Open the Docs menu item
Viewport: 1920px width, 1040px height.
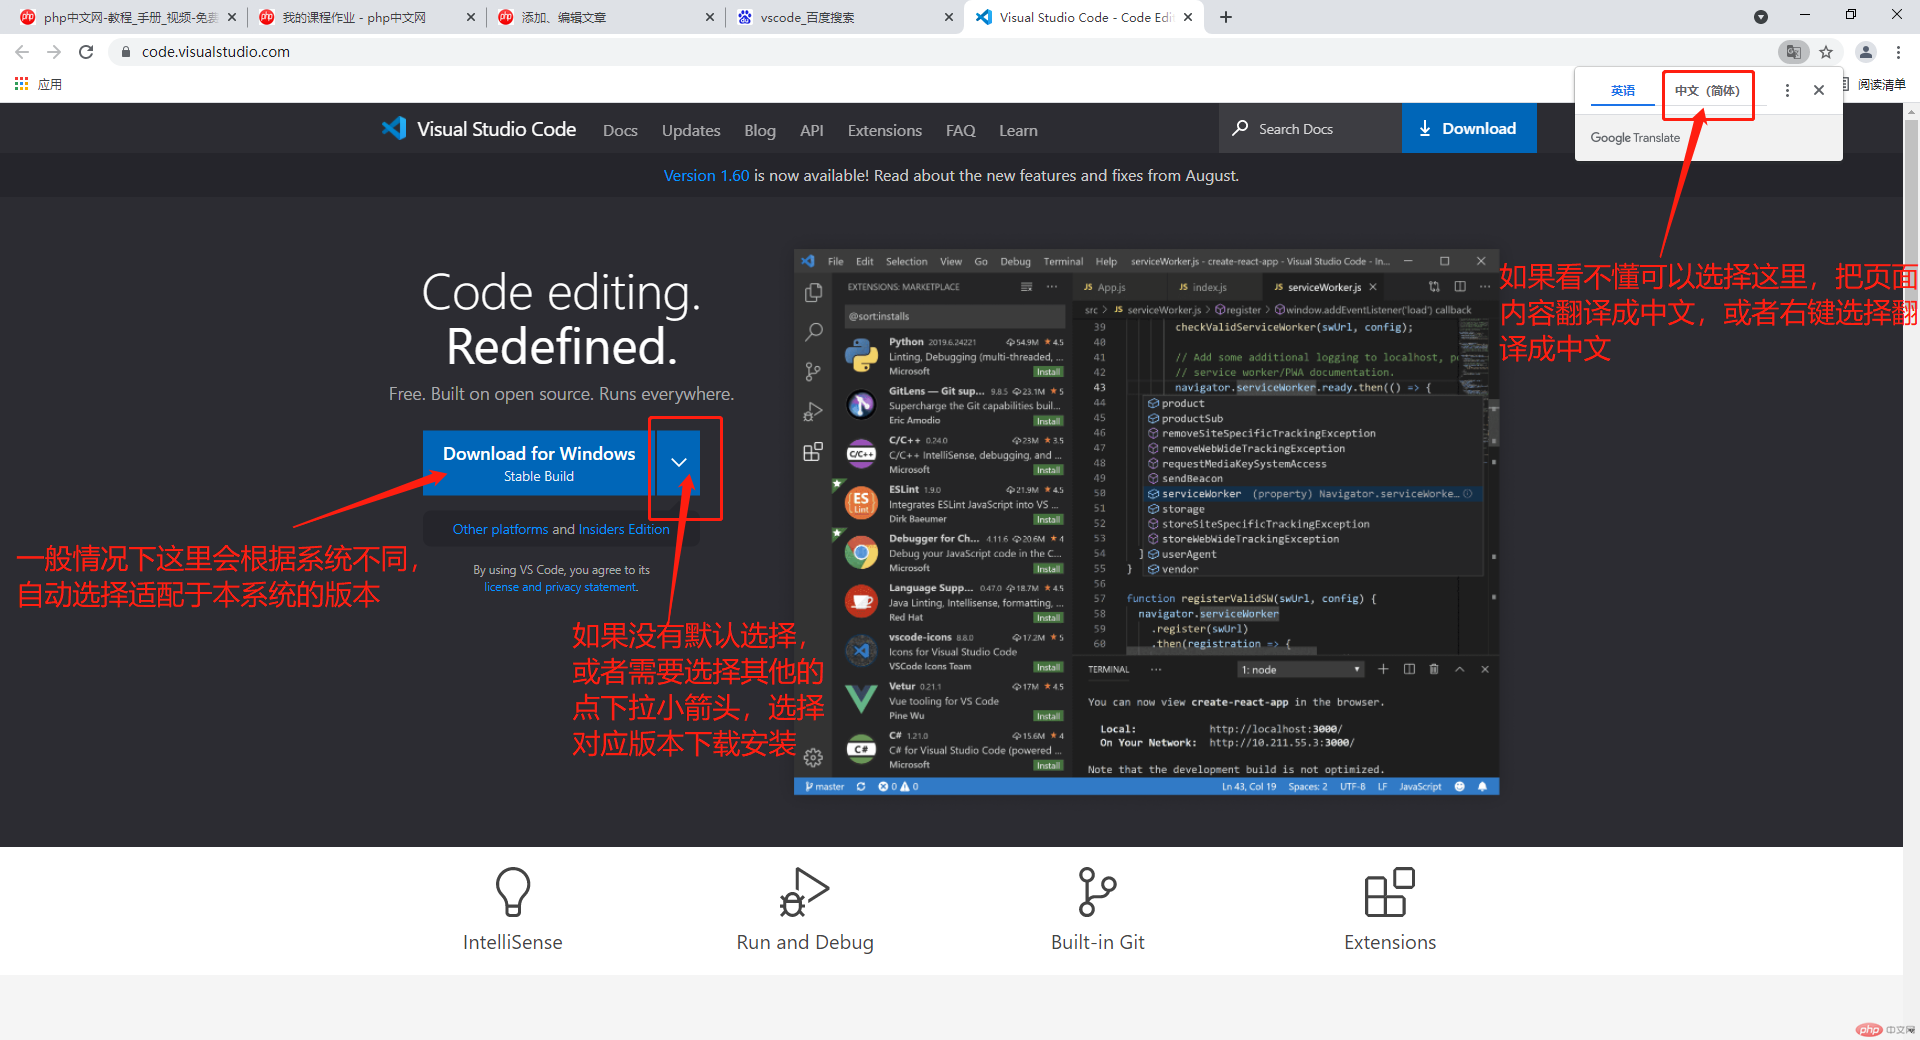[620, 130]
